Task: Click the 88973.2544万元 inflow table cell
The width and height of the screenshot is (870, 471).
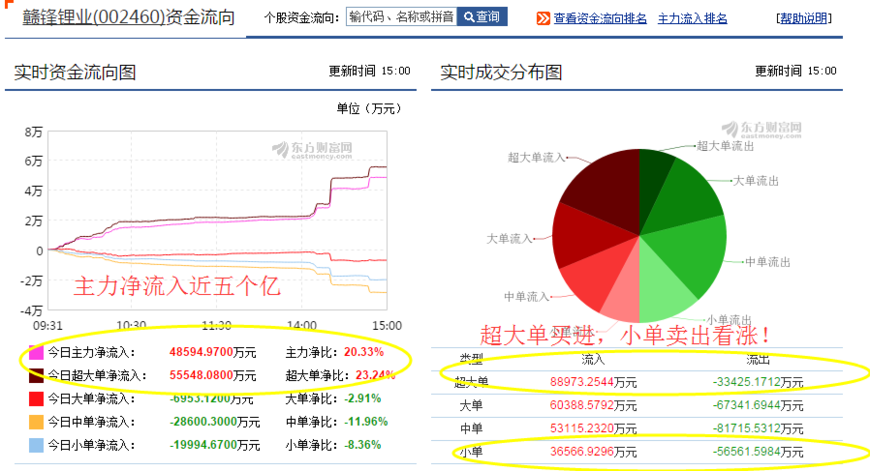Action: tap(593, 382)
